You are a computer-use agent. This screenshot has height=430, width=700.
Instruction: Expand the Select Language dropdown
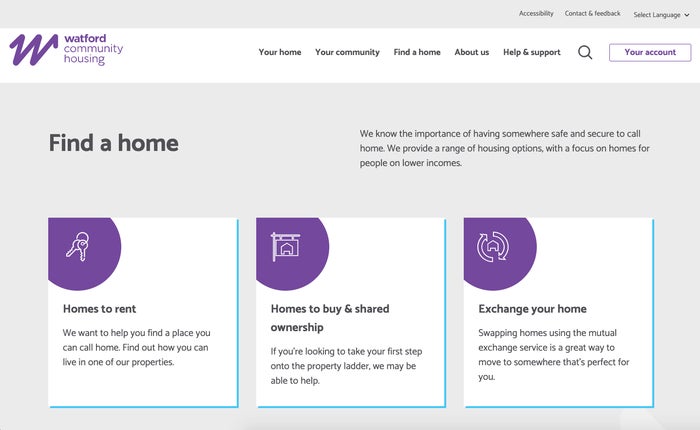pos(661,15)
